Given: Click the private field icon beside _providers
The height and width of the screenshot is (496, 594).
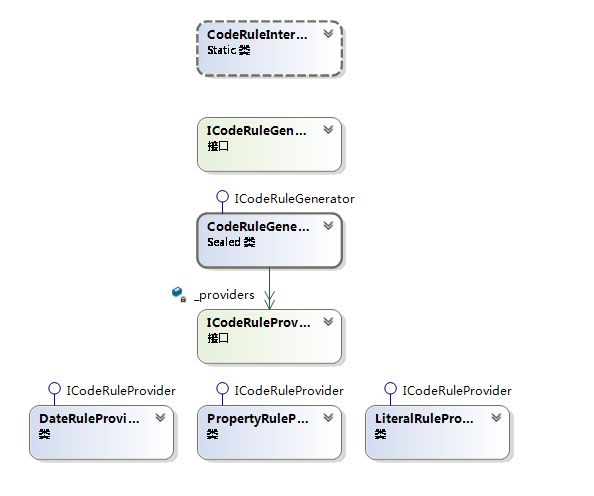Looking at the screenshot, I should coord(179,294).
